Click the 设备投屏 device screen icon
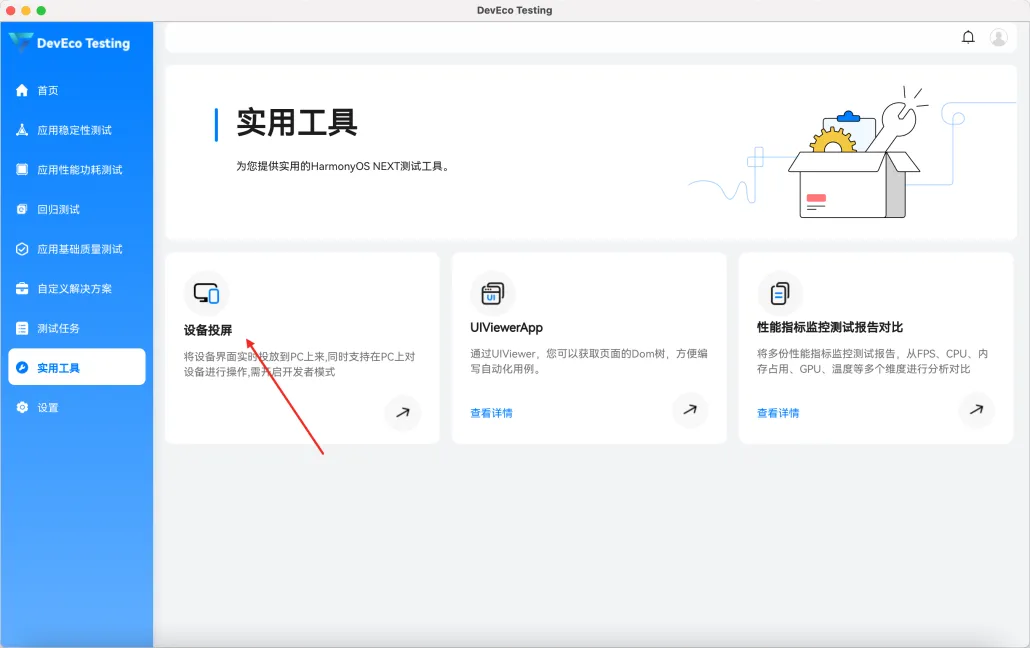Viewport: 1030px width, 648px height. (x=206, y=293)
